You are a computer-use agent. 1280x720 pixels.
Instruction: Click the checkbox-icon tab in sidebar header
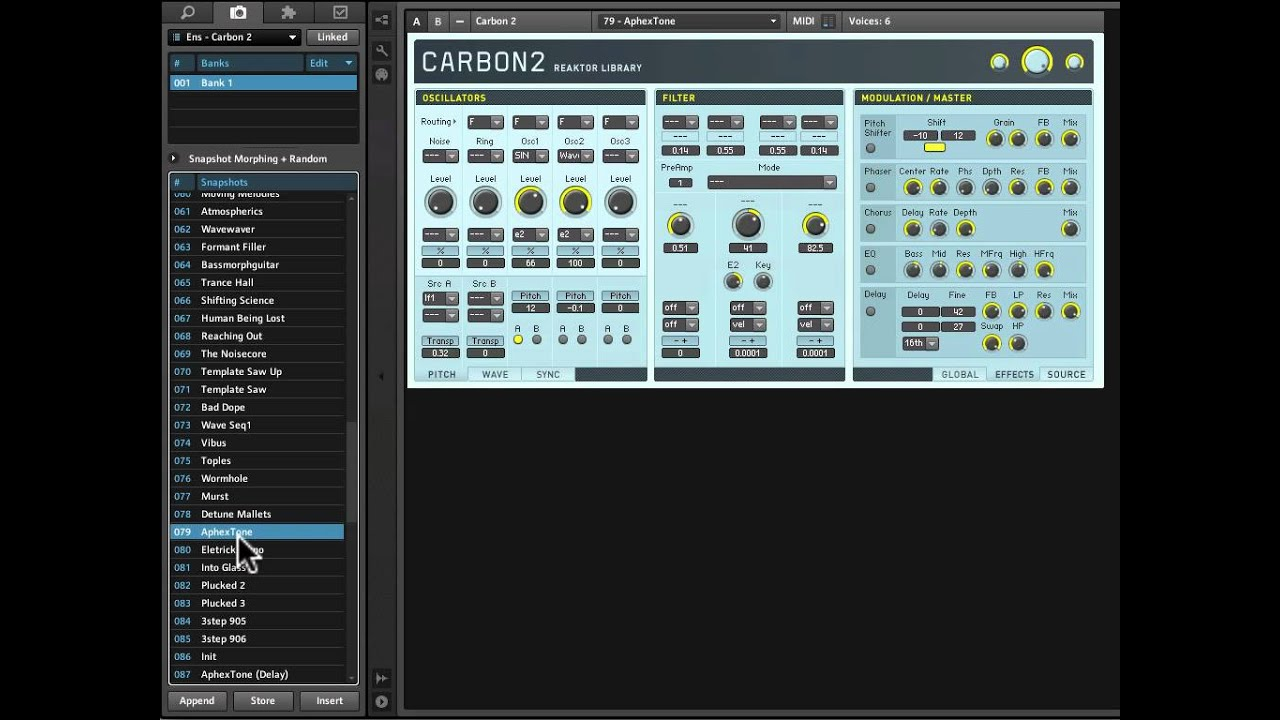[340, 12]
